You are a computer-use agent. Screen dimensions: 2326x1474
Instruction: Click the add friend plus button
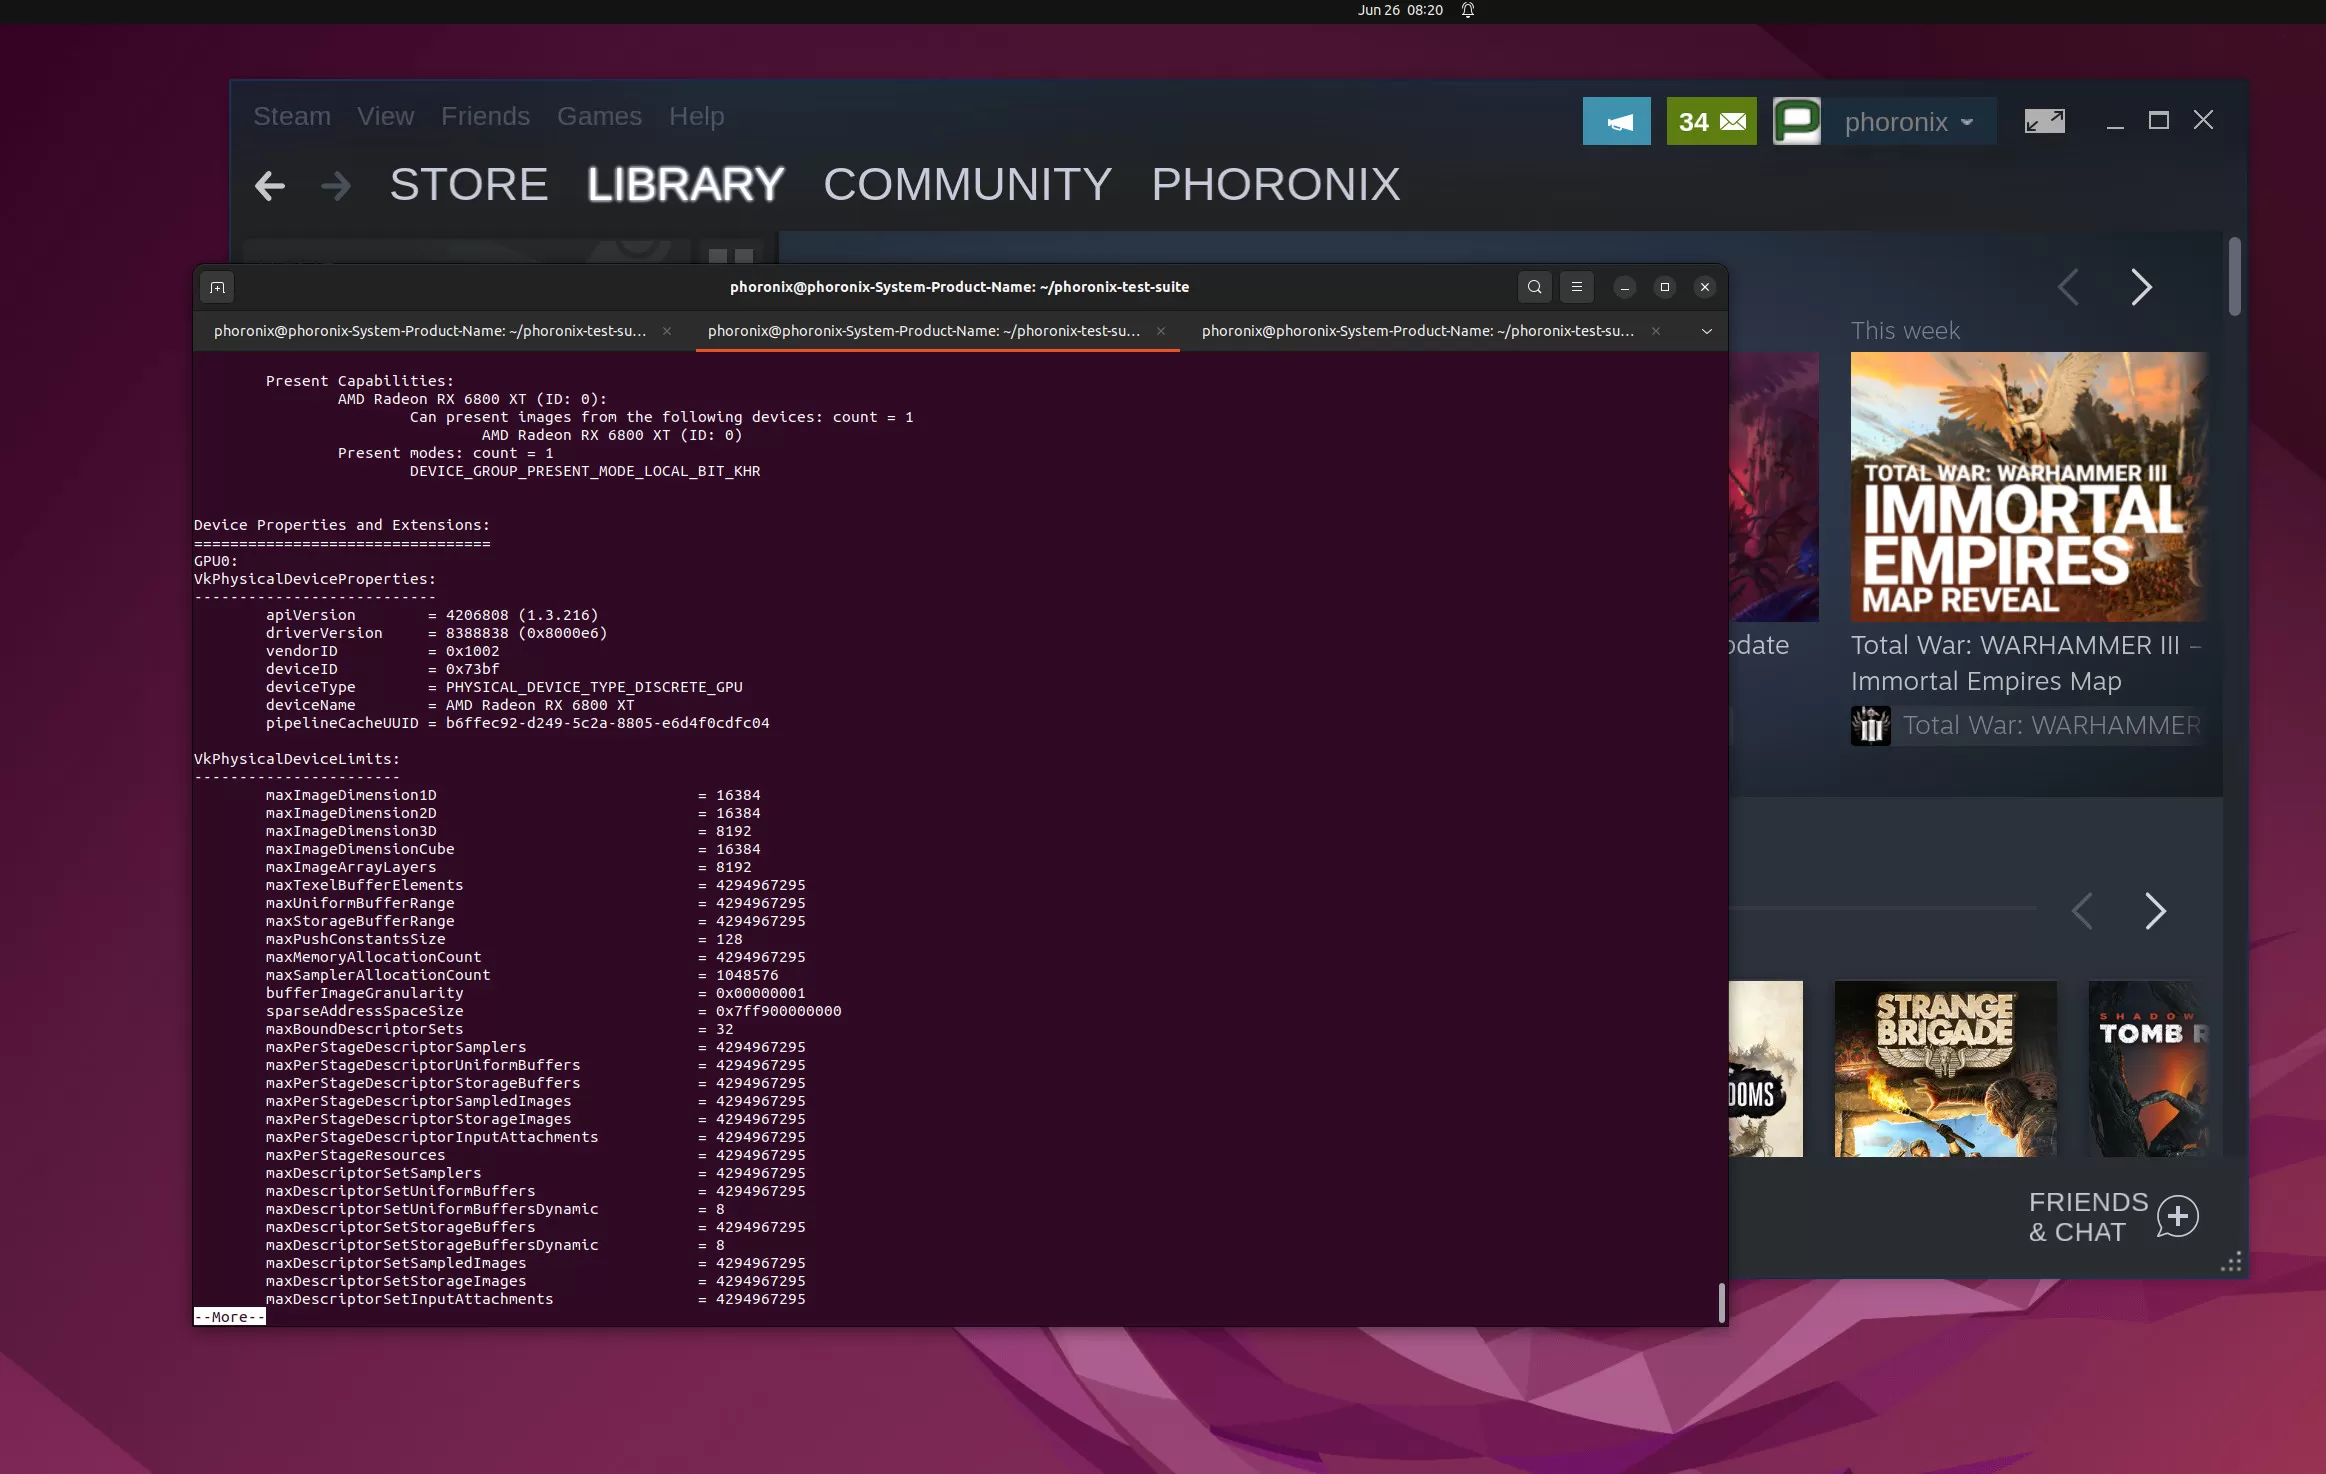[2179, 1214]
